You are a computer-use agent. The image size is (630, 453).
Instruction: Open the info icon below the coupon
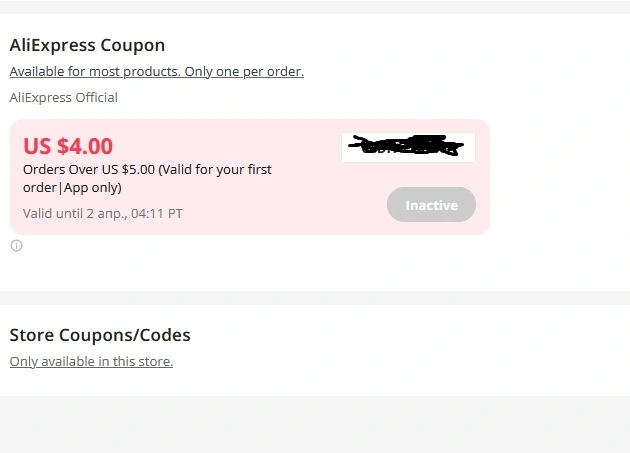coord(16,246)
